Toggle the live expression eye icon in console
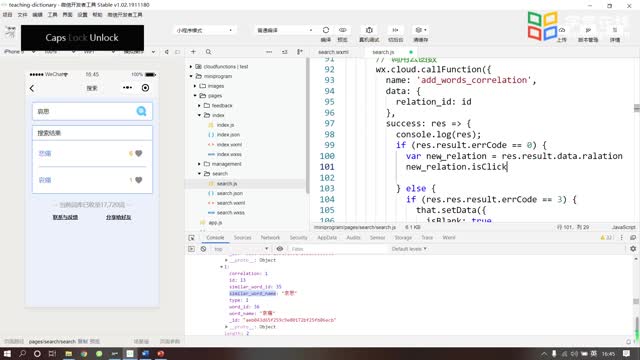Viewport: 640px width, 360px height. (280, 249)
